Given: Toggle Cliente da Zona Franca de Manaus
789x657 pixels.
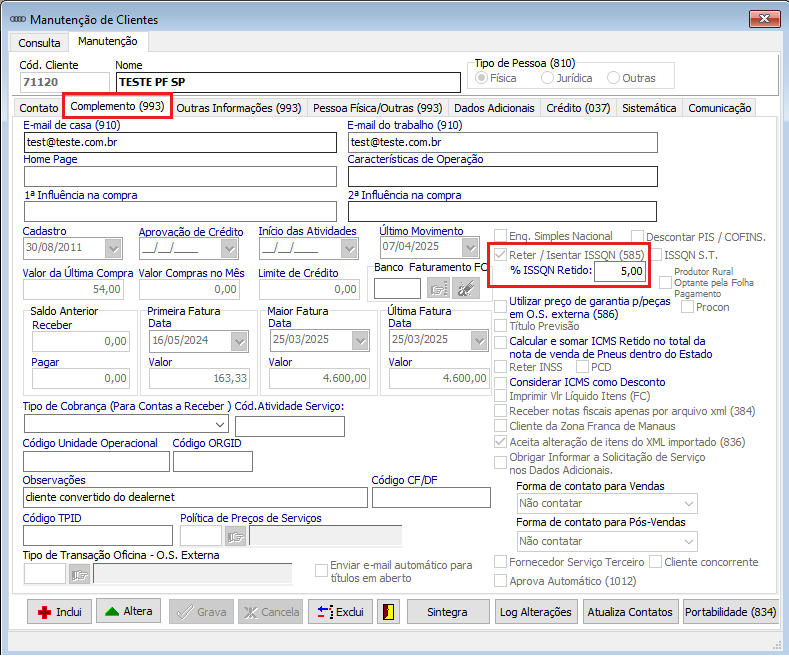Looking at the screenshot, I should [x=500, y=426].
